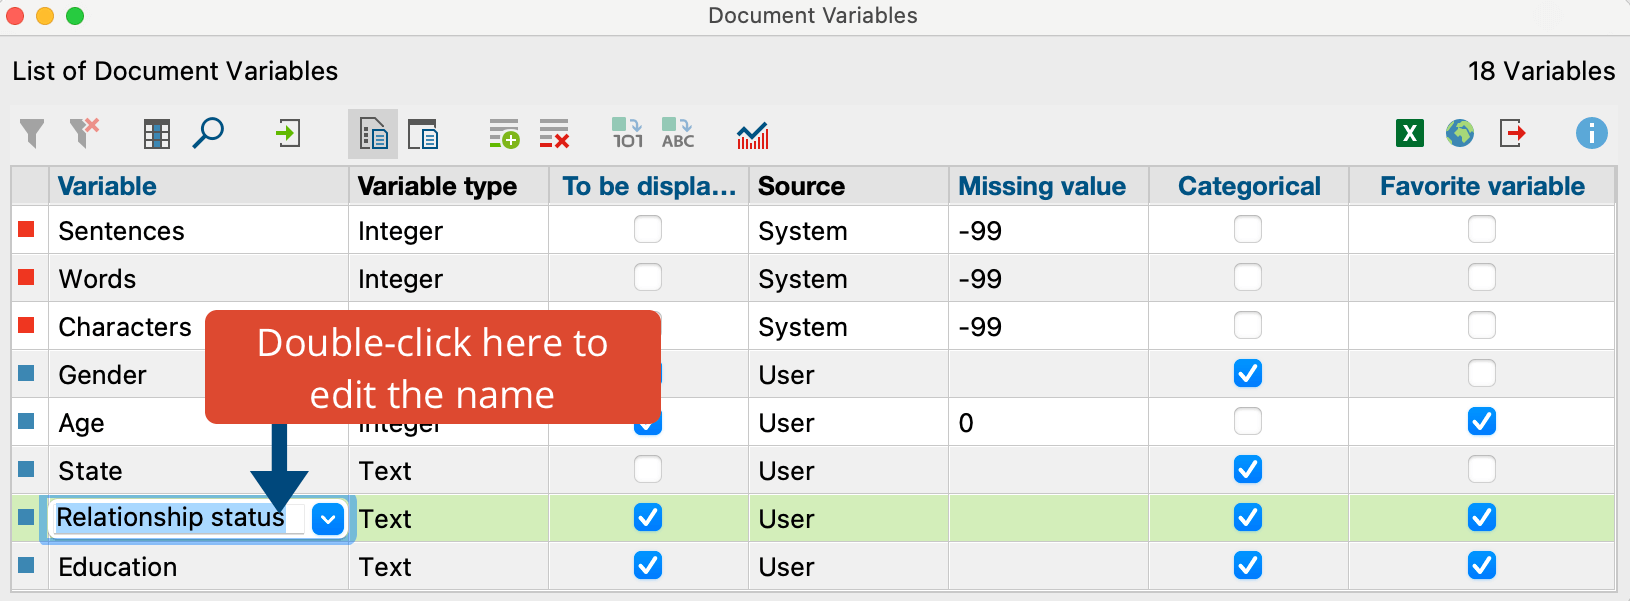Toggle To be displayed checkbox for Education
Screen dimensions: 1630x601
648,566
